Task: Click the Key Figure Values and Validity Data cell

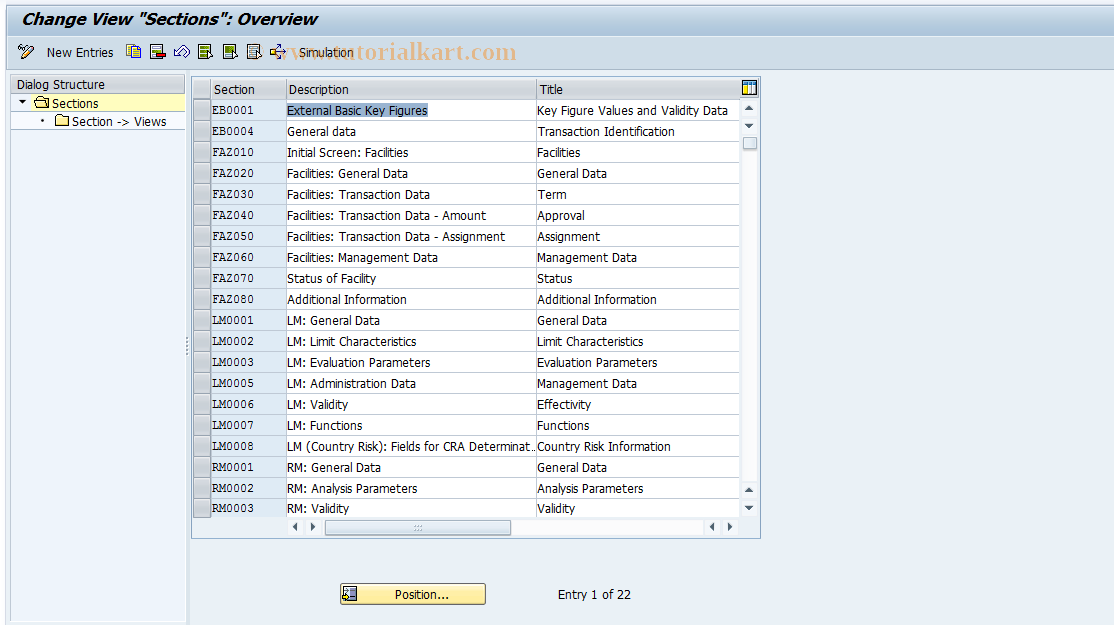Action: 637,110
